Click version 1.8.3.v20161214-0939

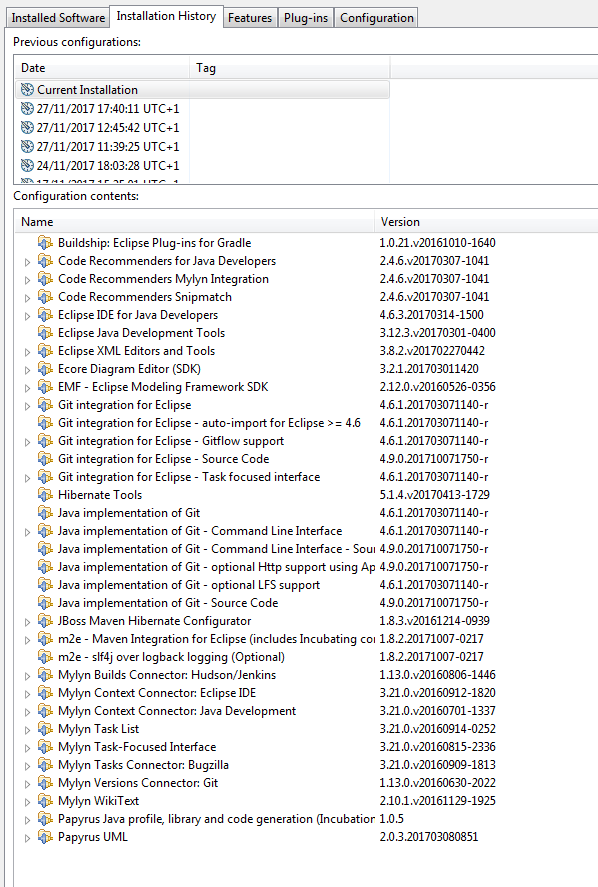434,621
